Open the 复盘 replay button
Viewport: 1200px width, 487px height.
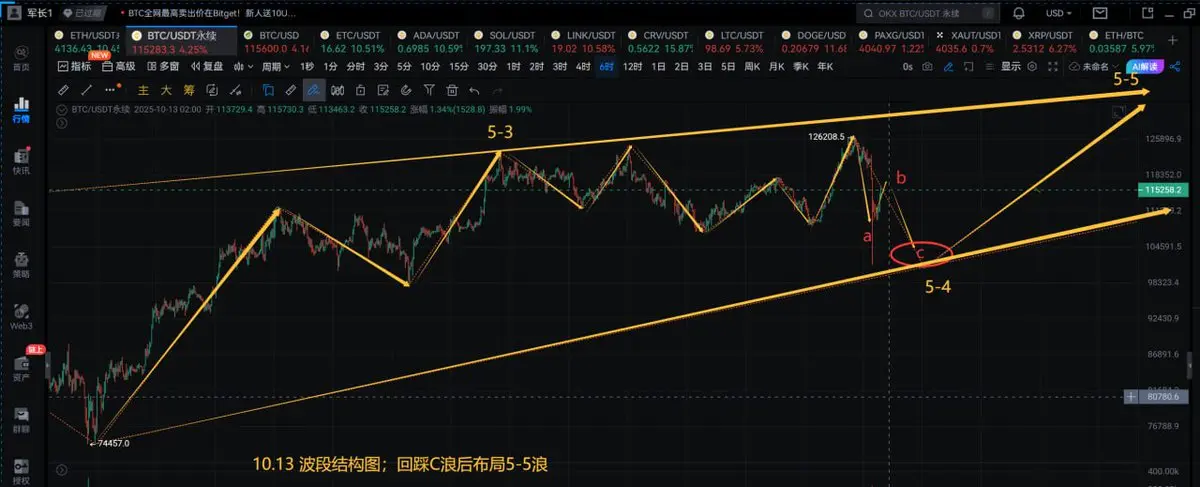click(207, 66)
